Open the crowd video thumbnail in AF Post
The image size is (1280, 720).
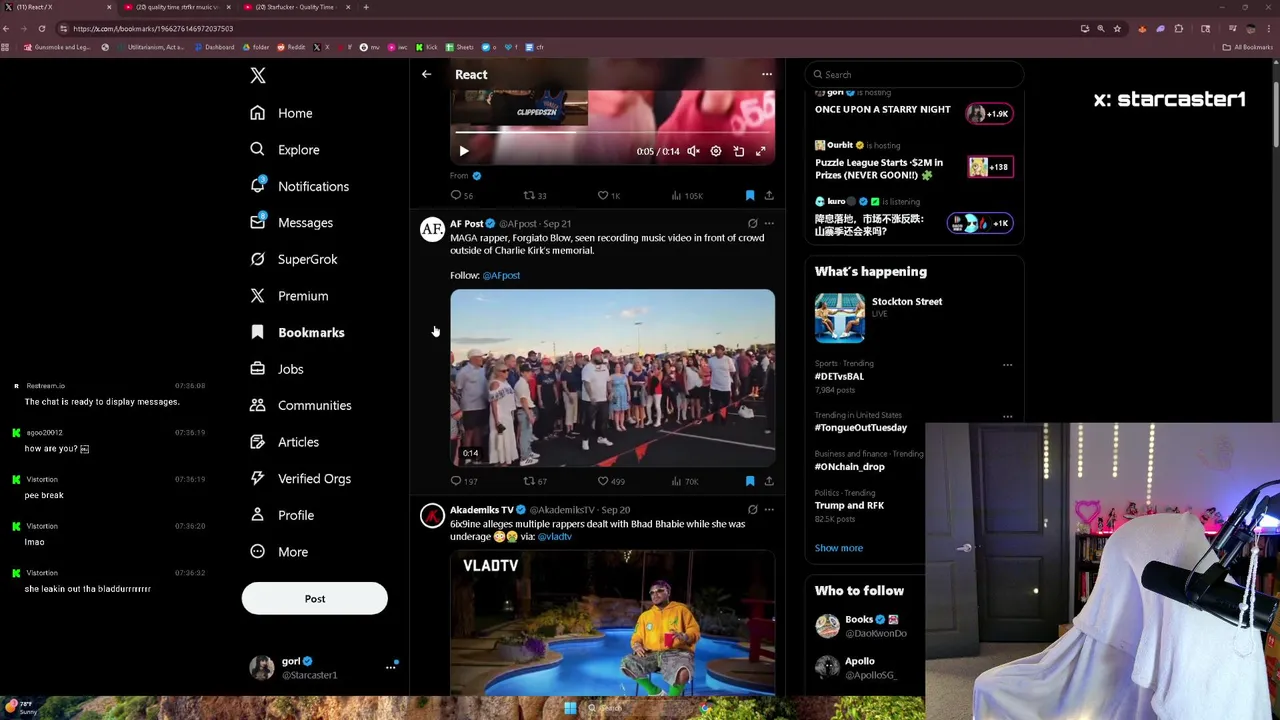click(x=612, y=378)
